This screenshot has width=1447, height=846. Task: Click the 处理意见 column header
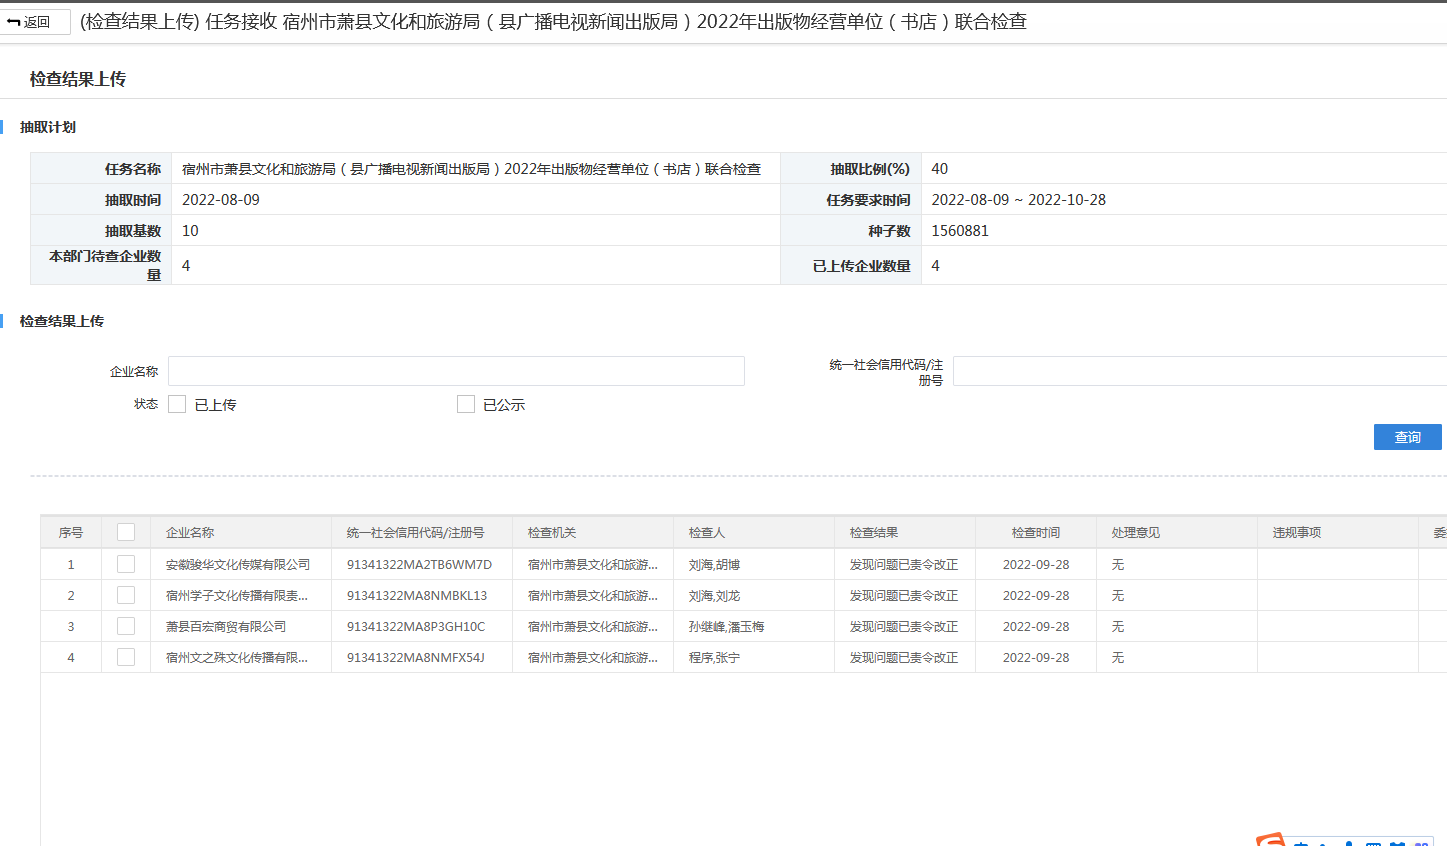click(1135, 533)
